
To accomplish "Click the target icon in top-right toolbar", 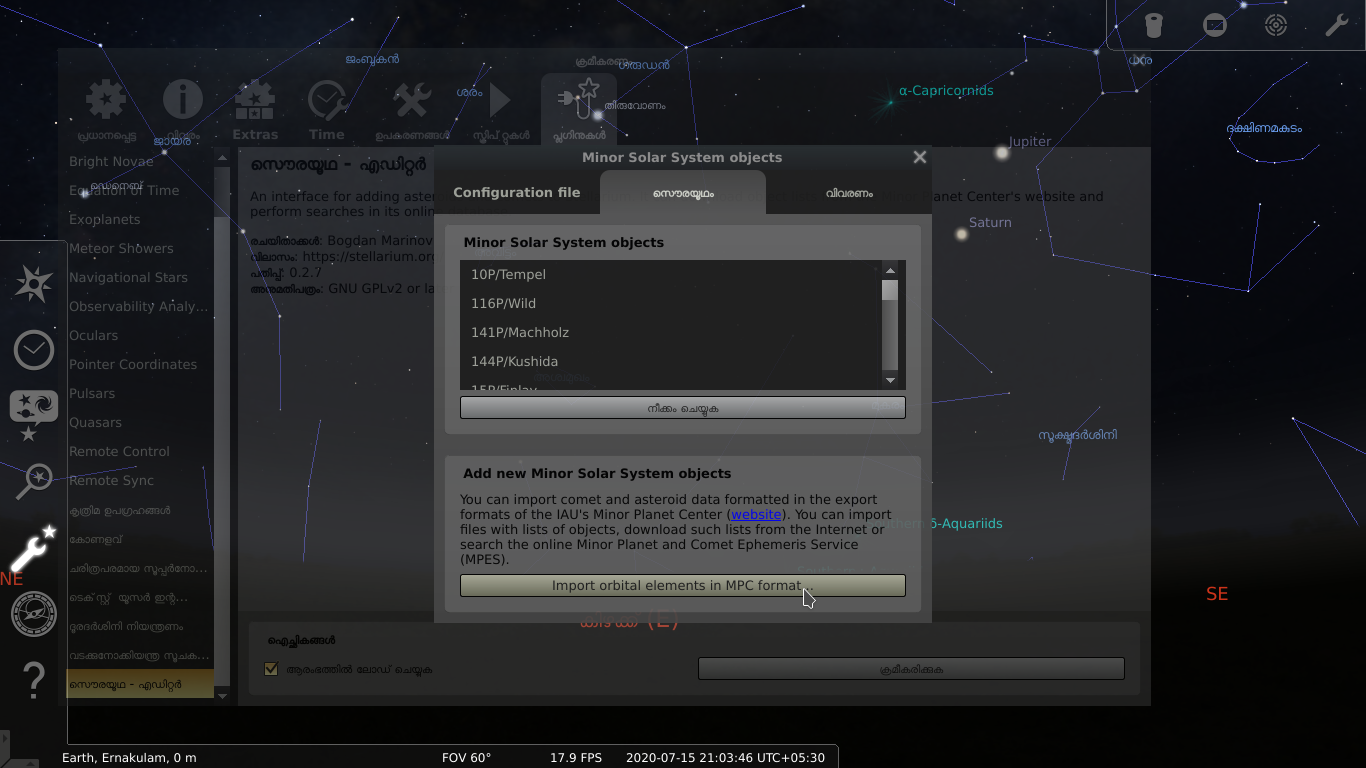I will pos(1276,25).
